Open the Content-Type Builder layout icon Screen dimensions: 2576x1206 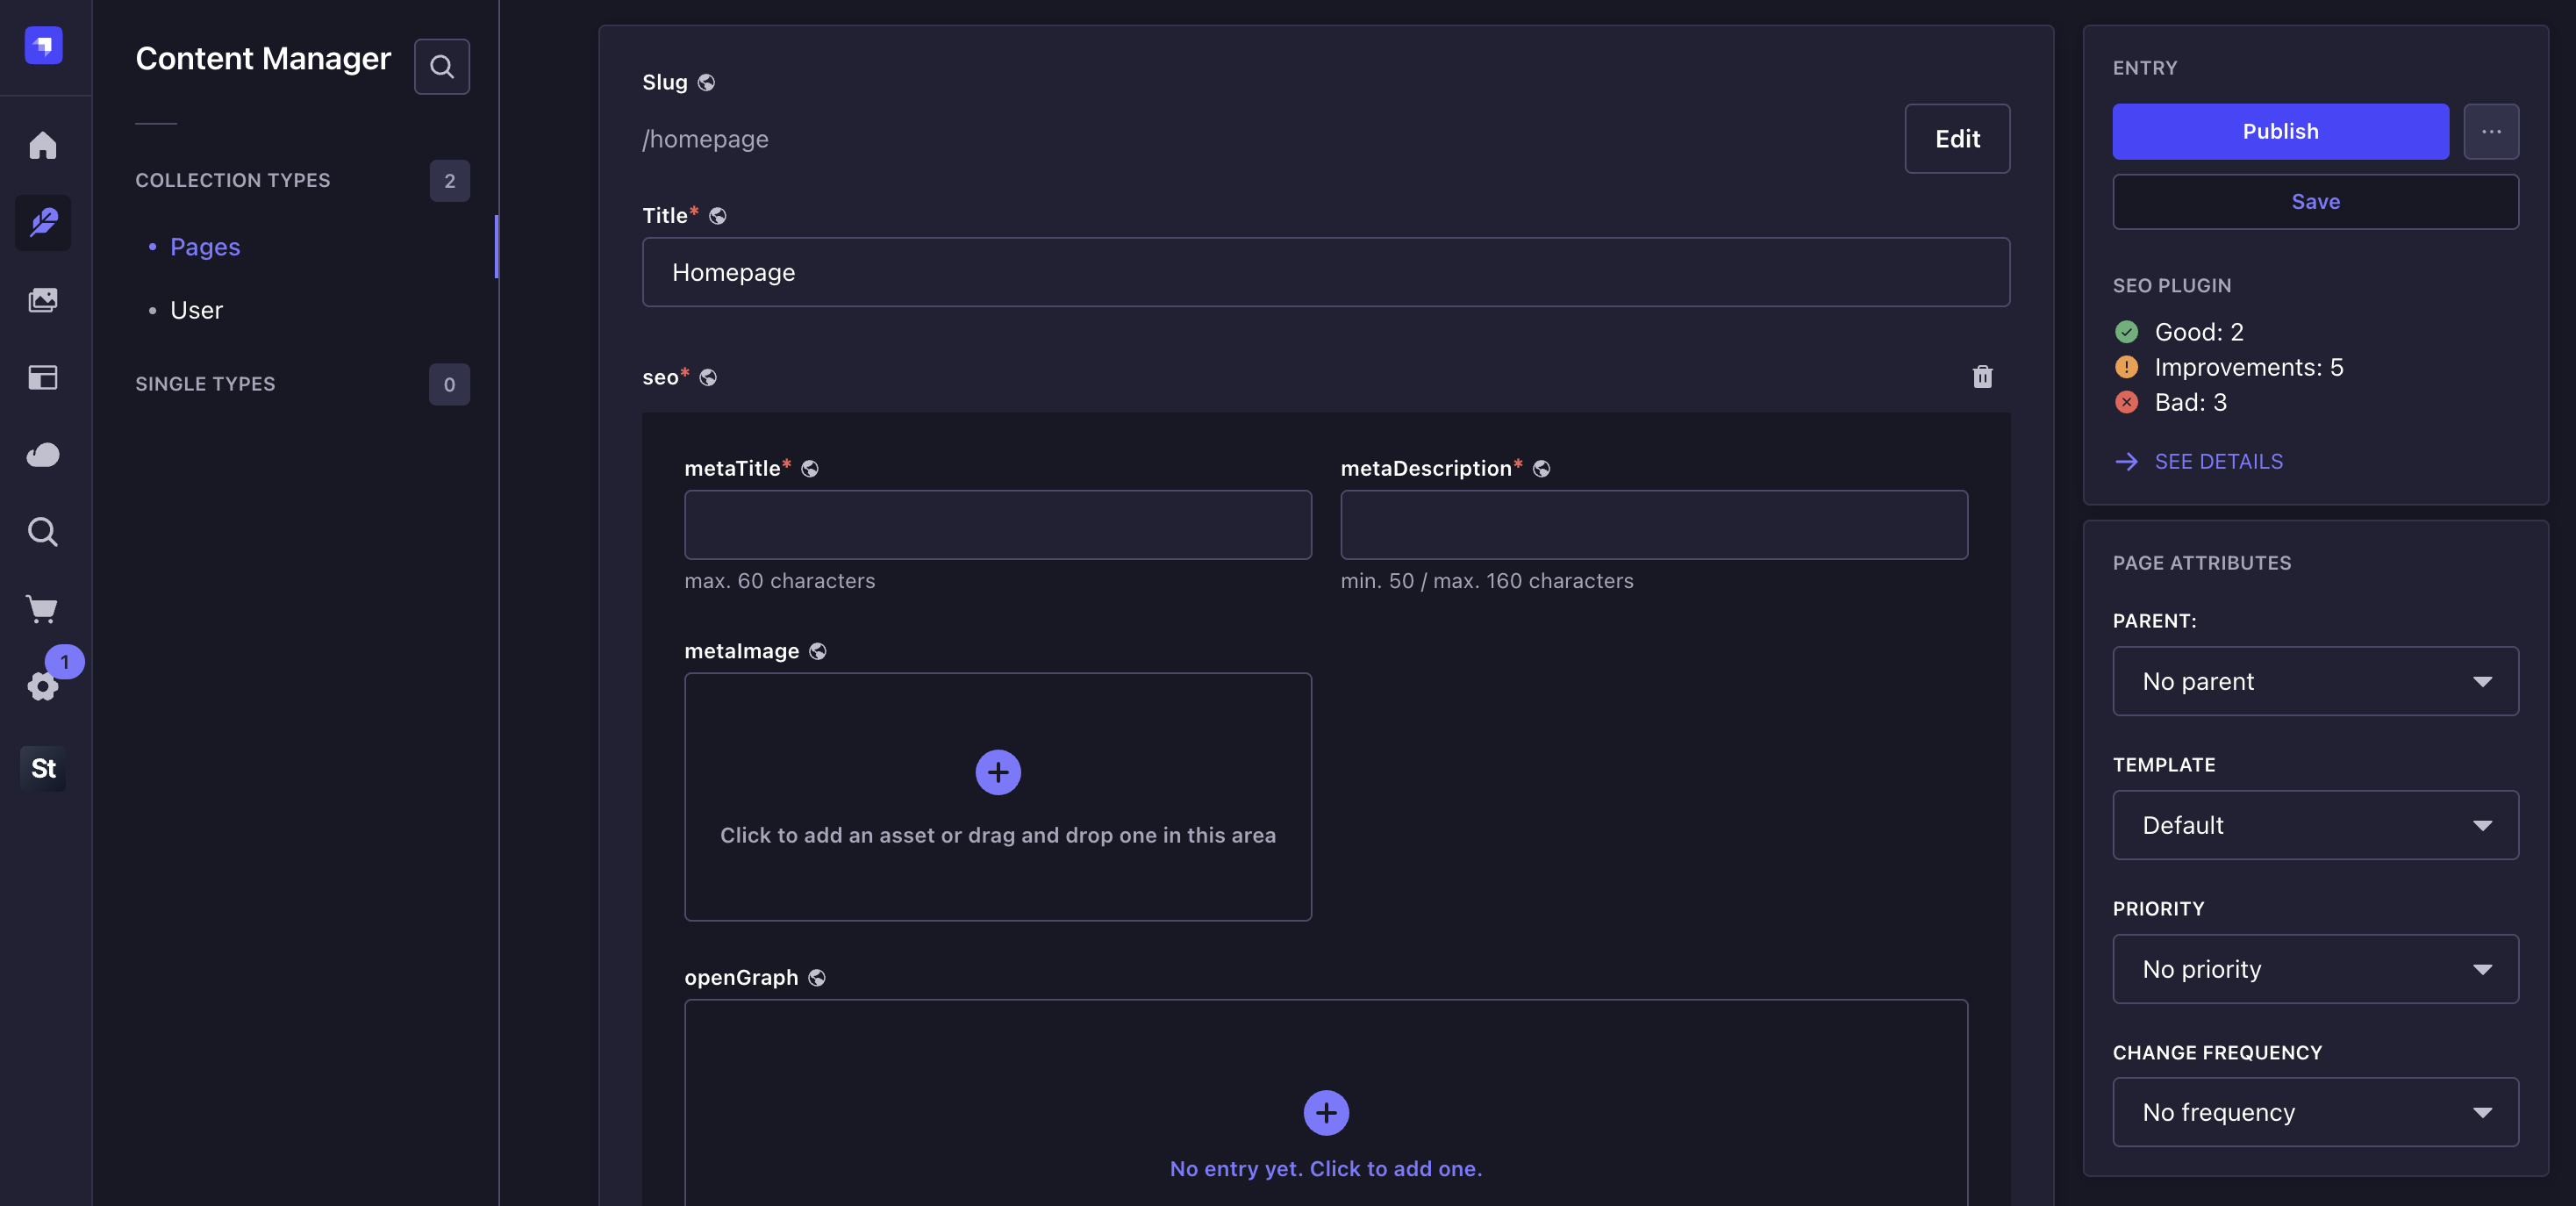tap(43, 377)
